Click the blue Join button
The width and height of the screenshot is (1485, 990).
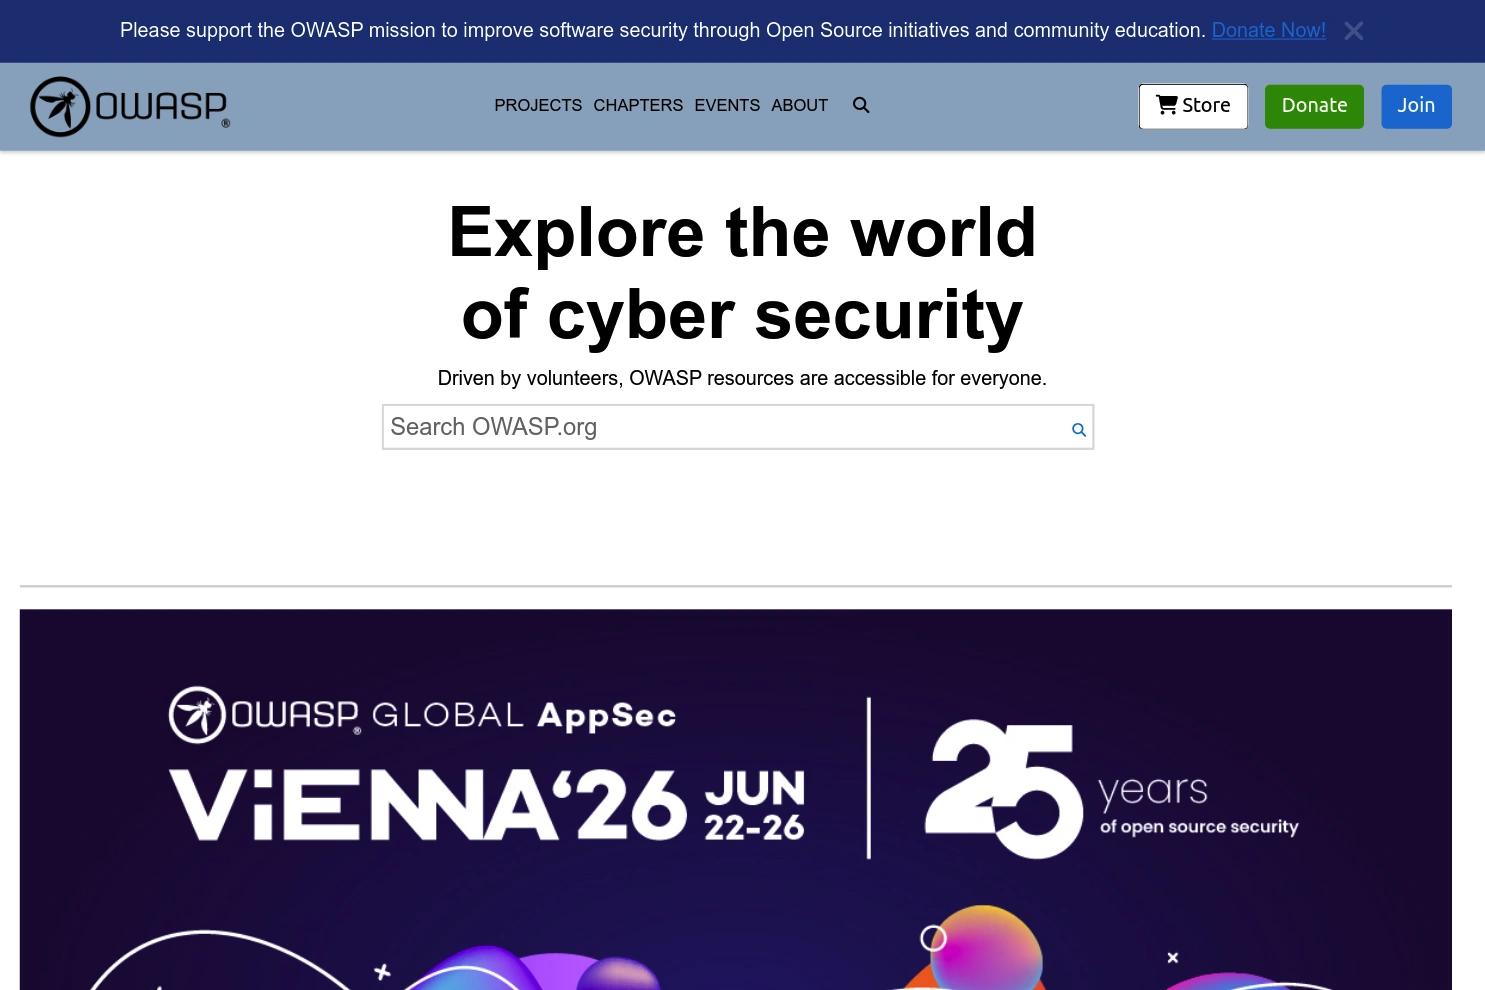click(1416, 106)
